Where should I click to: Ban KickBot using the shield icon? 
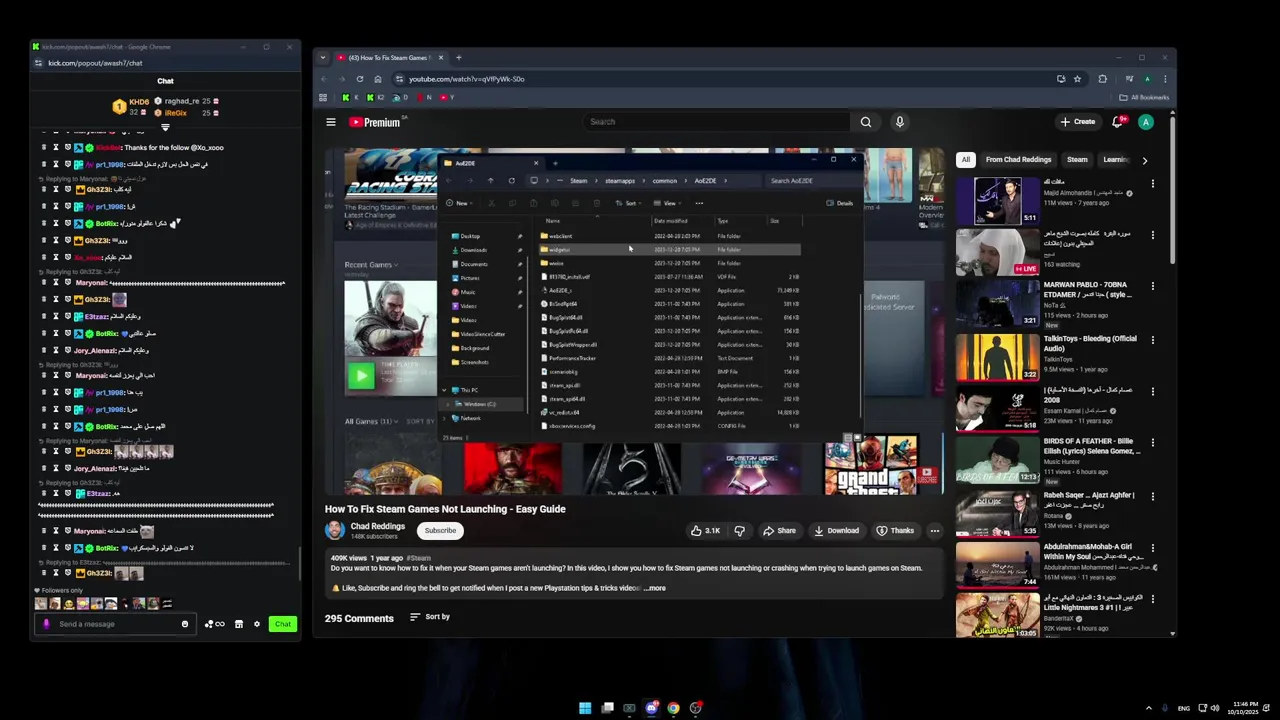pos(67,147)
